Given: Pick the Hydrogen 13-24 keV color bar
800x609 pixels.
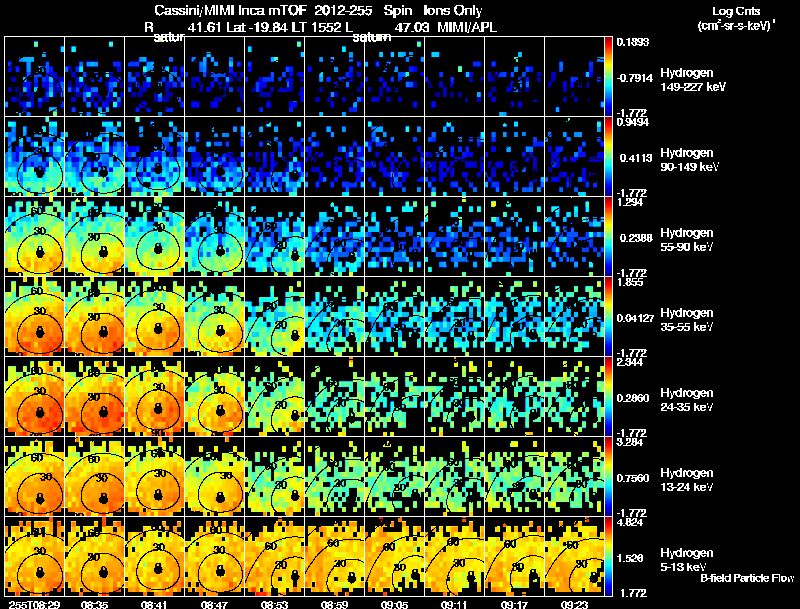Looking at the screenshot, I should click(608, 477).
